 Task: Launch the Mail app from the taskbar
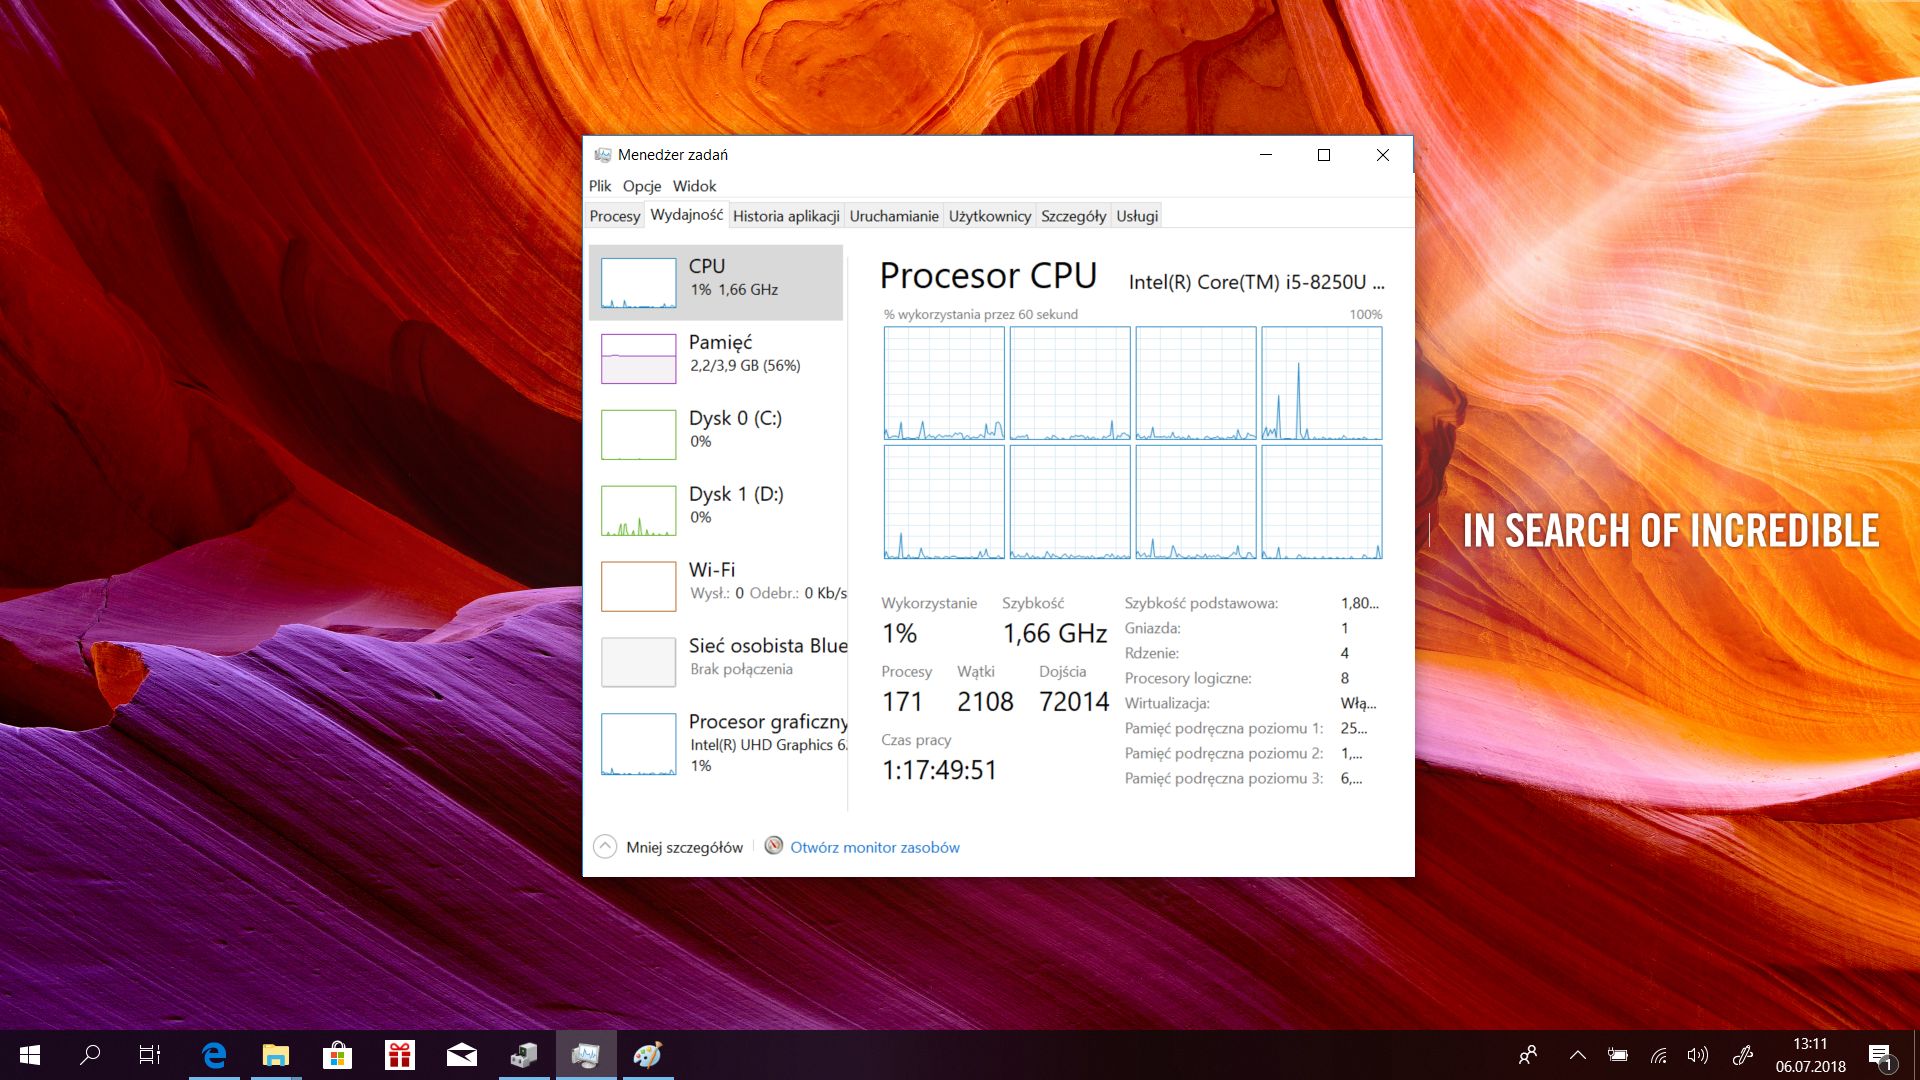coord(462,1055)
